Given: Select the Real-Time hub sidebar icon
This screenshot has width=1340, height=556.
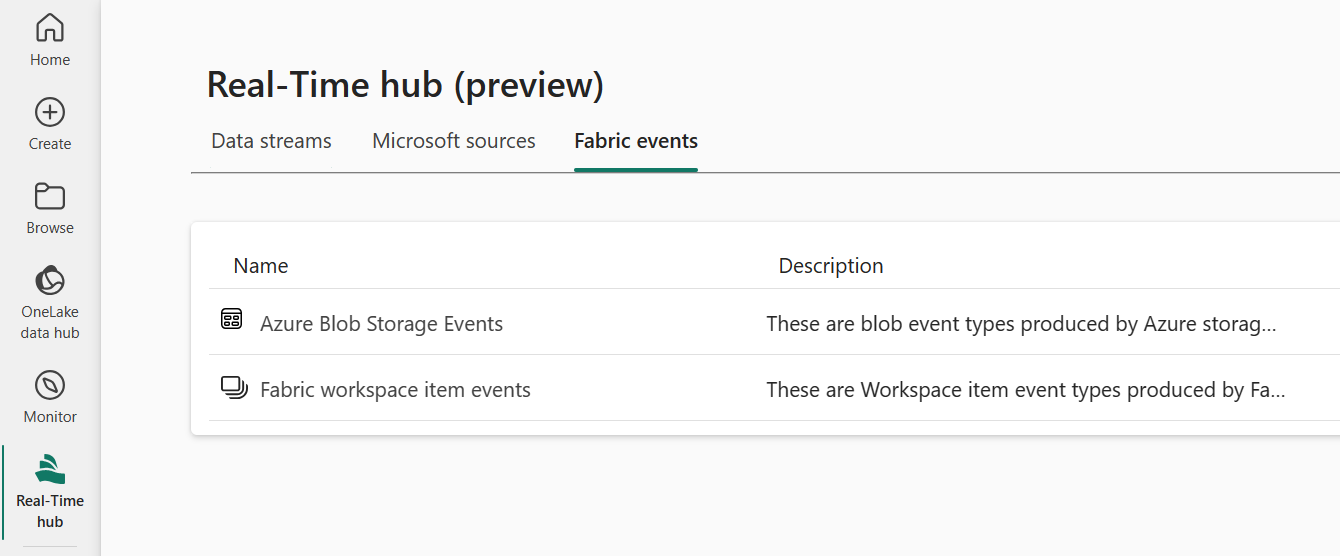Looking at the screenshot, I should pos(50,469).
